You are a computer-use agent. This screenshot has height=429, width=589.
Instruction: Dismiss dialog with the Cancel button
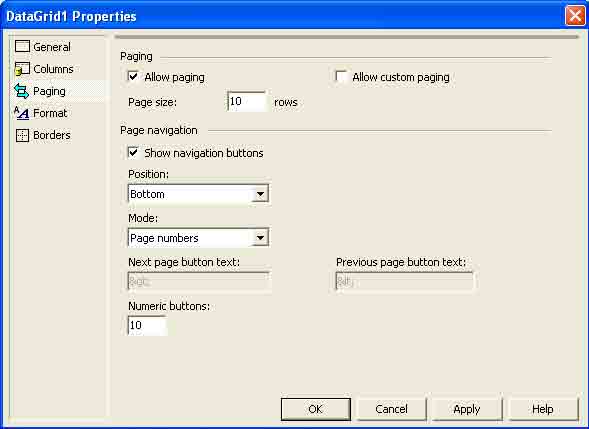(x=391, y=409)
